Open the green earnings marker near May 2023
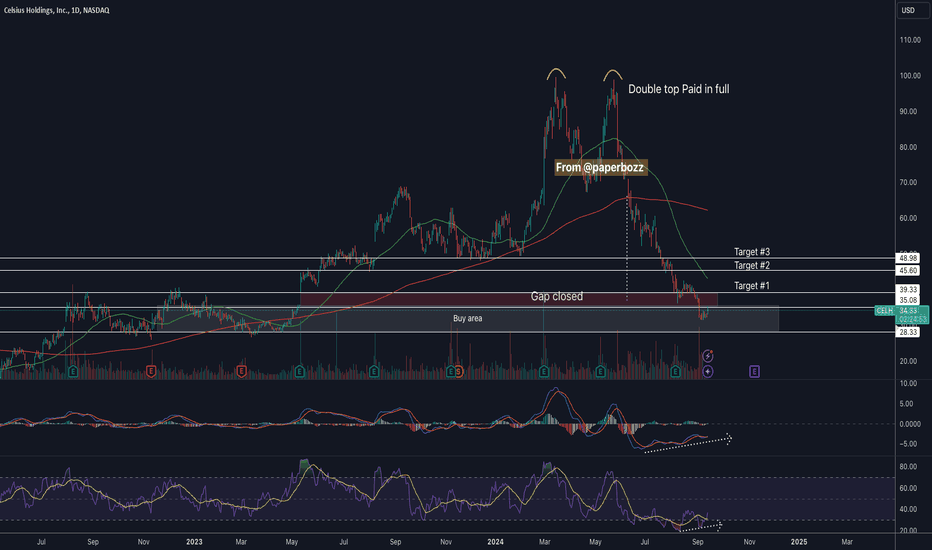 tap(300, 372)
